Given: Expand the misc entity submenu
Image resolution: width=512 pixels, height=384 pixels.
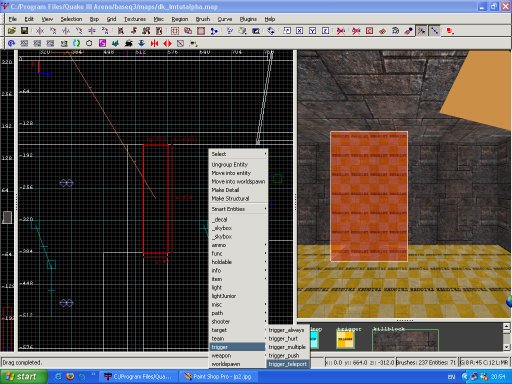Looking at the screenshot, I should pyautogui.click(x=238, y=304).
